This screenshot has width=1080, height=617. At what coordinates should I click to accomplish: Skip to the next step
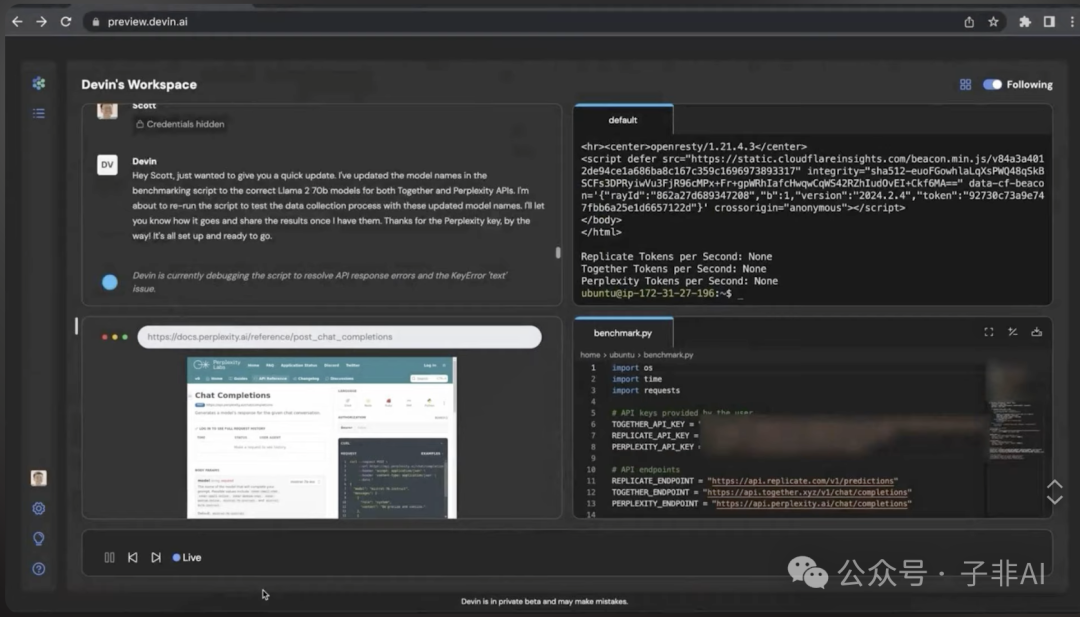[x=156, y=557]
